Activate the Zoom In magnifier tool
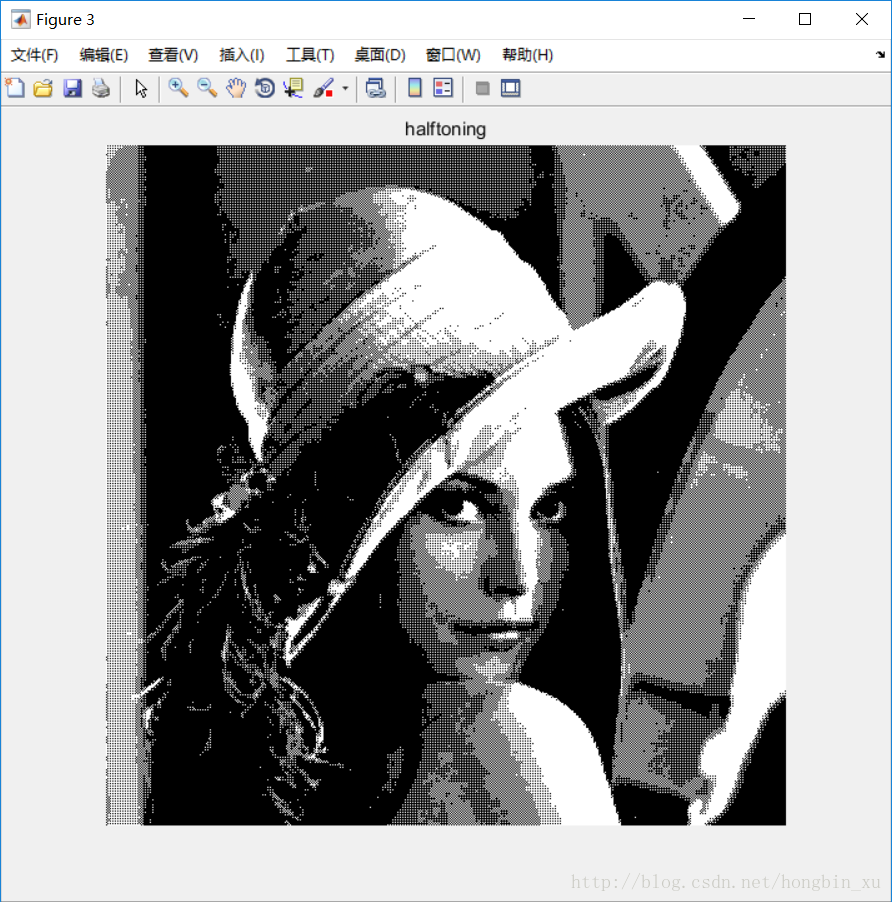This screenshot has height=902, width=892. (x=178, y=88)
